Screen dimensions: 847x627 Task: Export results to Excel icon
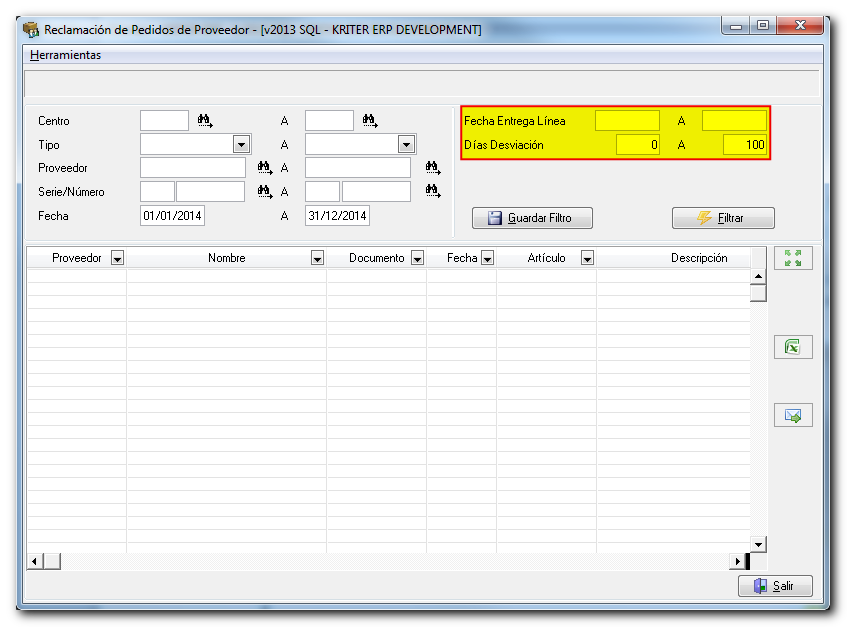(x=793, y=347)
